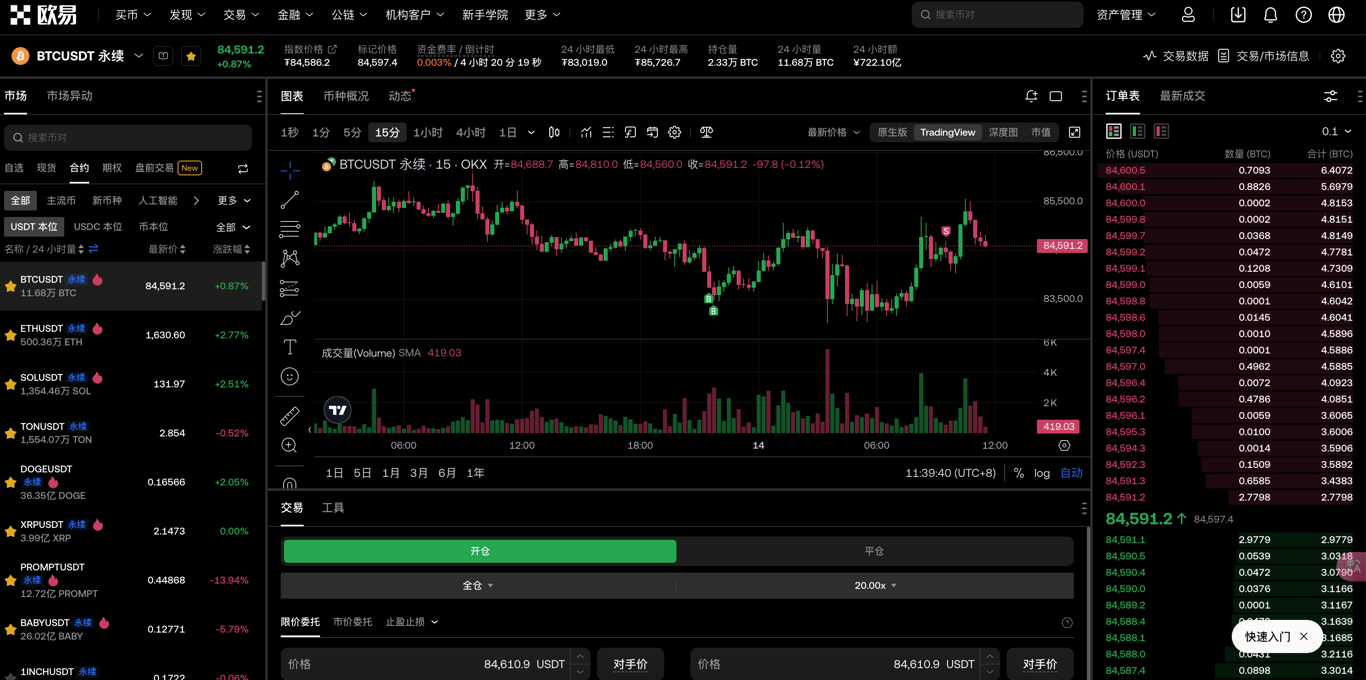Image resolution: width=1366 pixels, height=680 pixels.
Task: Open the 0.1 order book depth dropdown
Action: tap(1336, 131)
